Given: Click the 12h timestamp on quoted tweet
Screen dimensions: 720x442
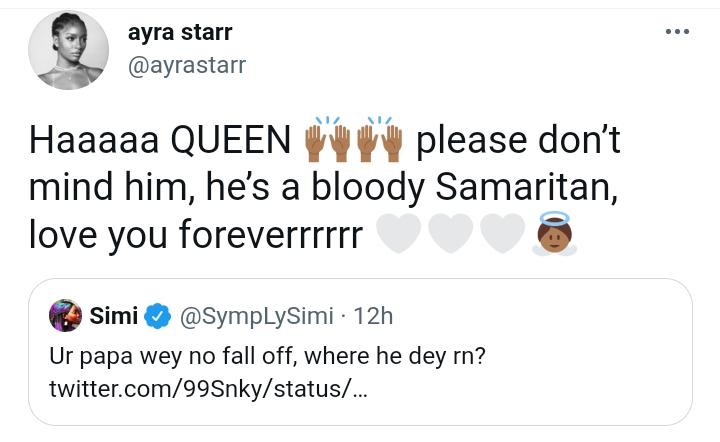Looking at the screenshot, I should coord(374,317).
